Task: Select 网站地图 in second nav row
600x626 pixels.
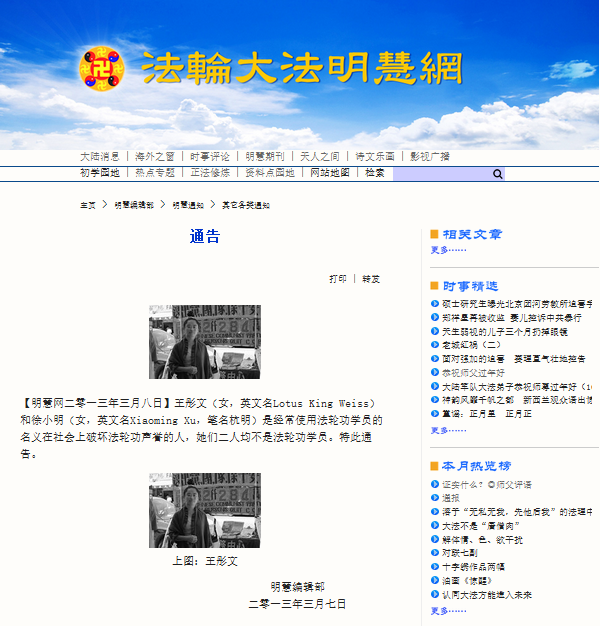Action: pos(330,173)
